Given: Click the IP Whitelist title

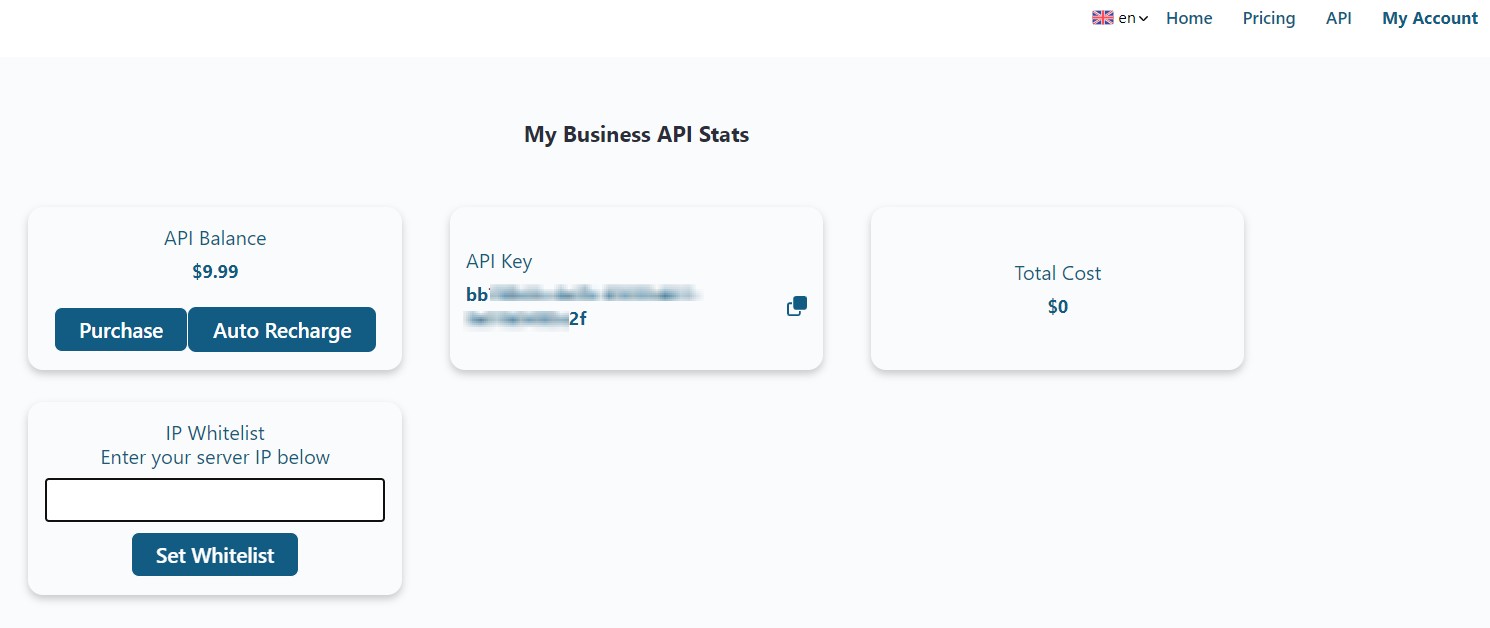Looking at the screenshot, I should point(215,433).
